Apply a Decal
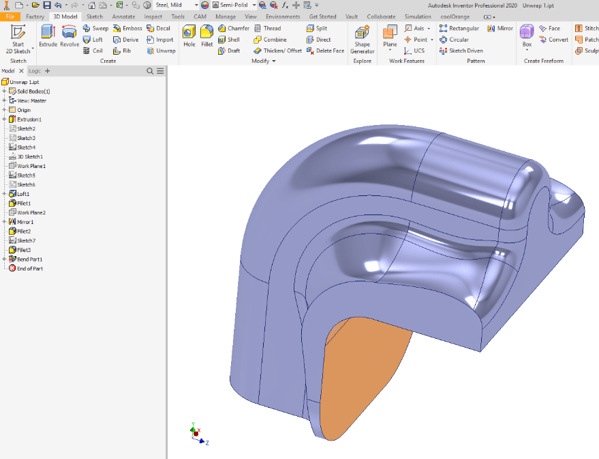 pos(159,28)
